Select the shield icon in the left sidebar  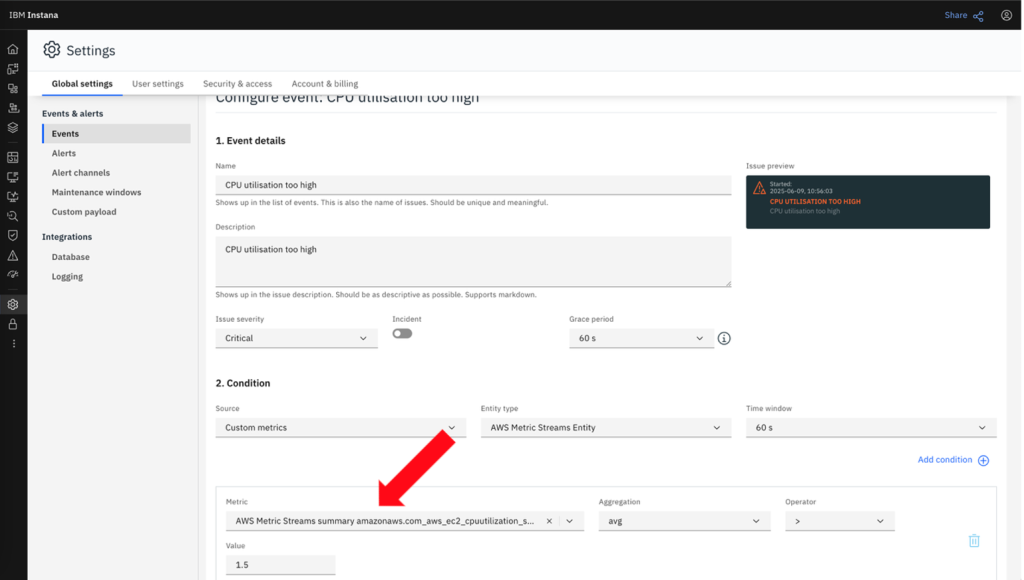(12, 237)
